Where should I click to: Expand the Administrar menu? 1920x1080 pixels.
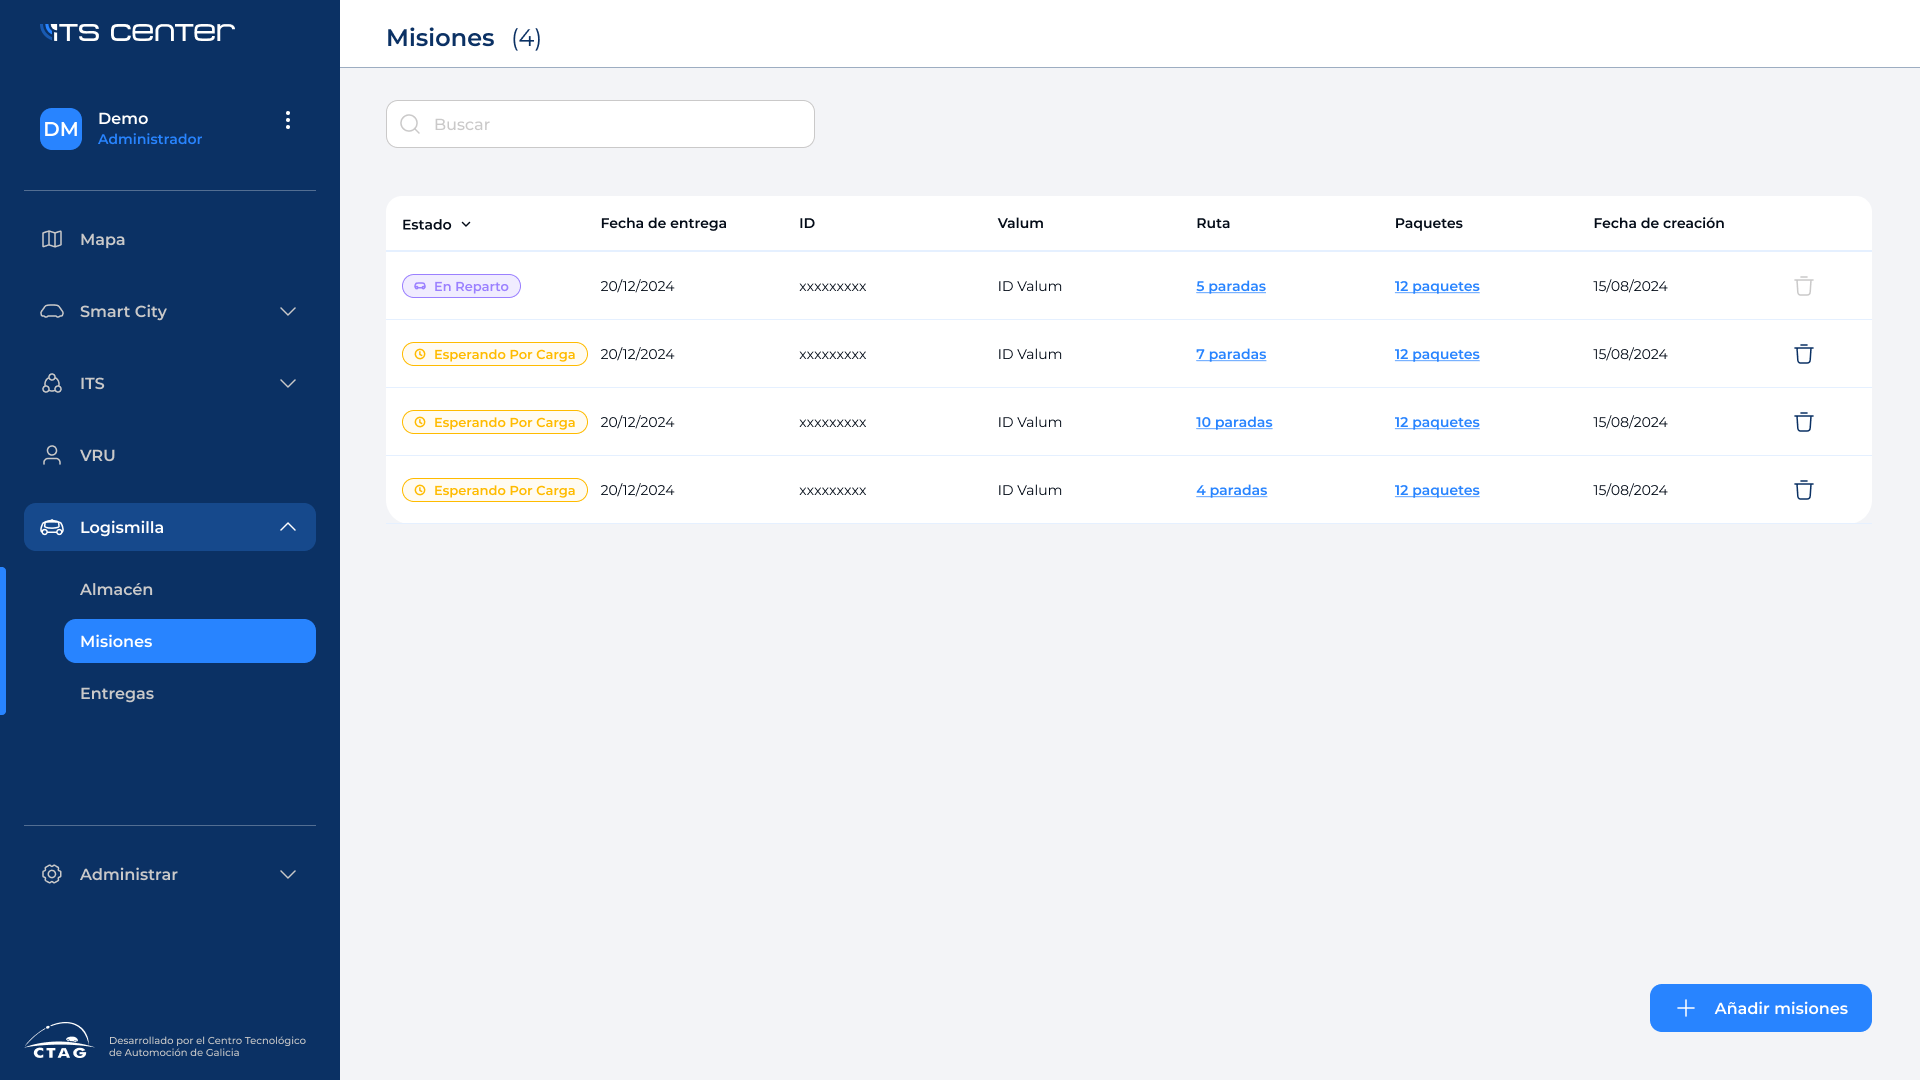(288, 874)
